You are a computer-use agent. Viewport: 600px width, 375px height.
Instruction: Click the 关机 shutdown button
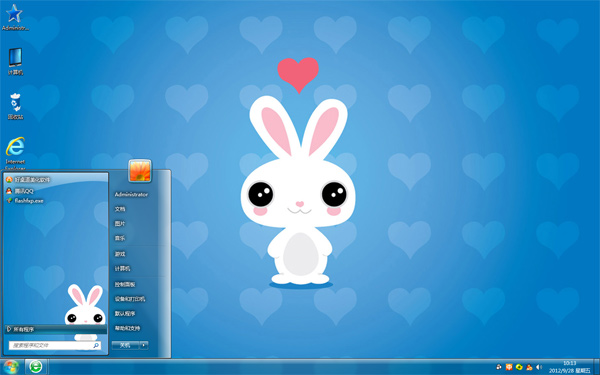[x=126, y=345]
